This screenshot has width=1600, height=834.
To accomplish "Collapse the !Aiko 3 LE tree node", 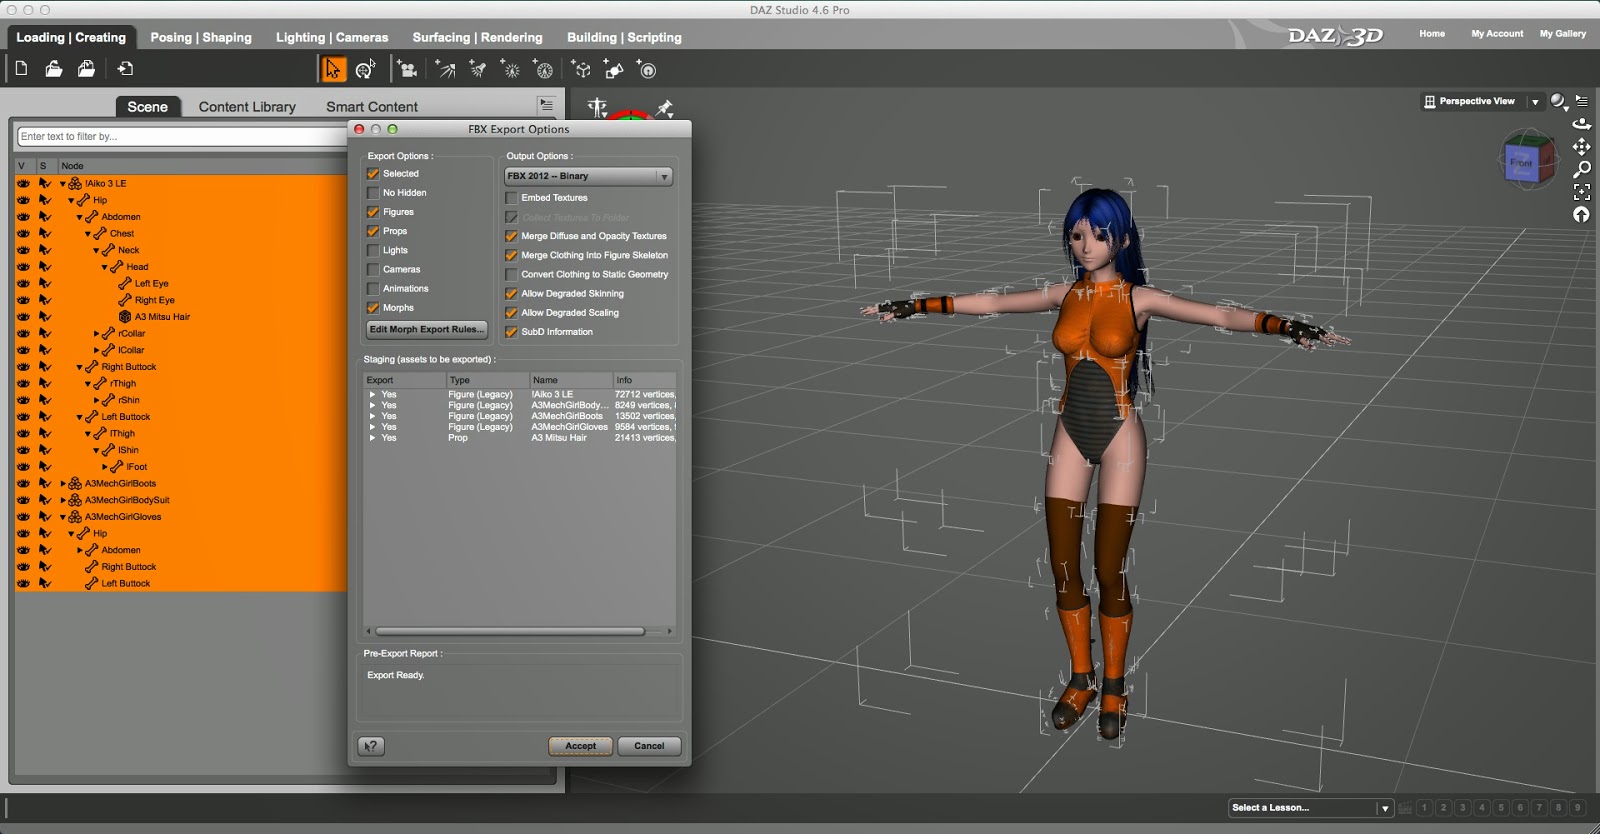I will [x=63, y=184].
